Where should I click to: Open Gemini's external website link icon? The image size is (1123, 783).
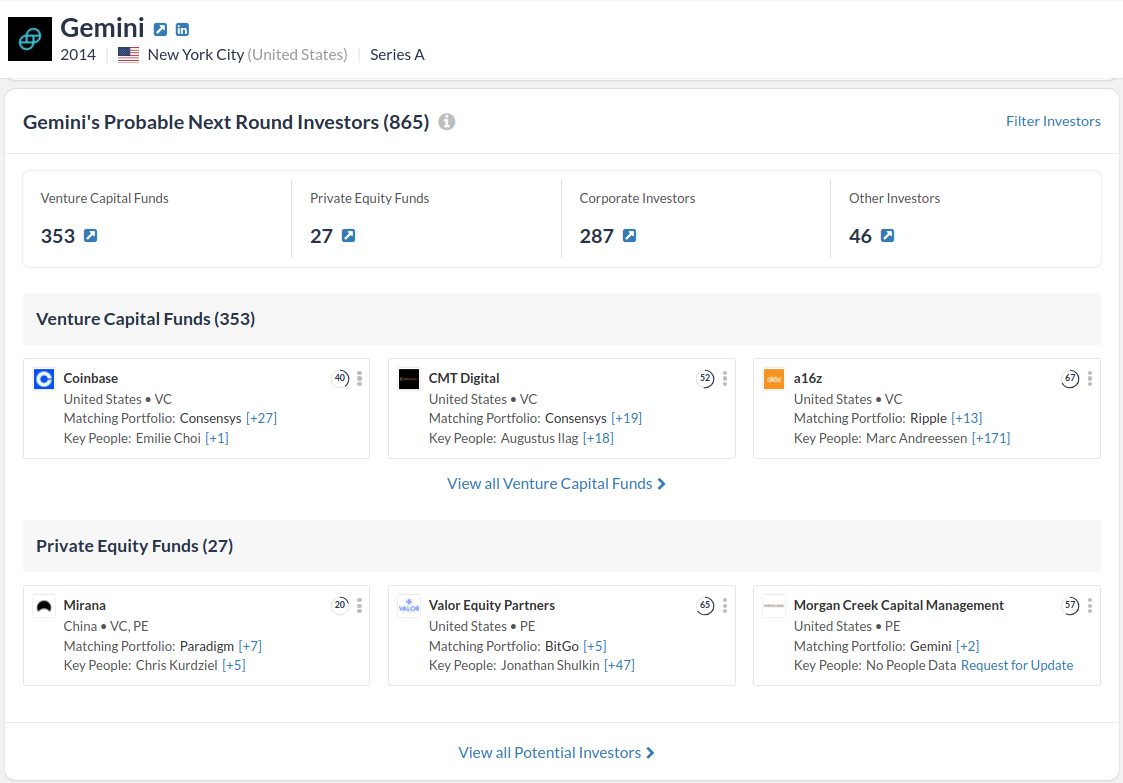point(160,30)
